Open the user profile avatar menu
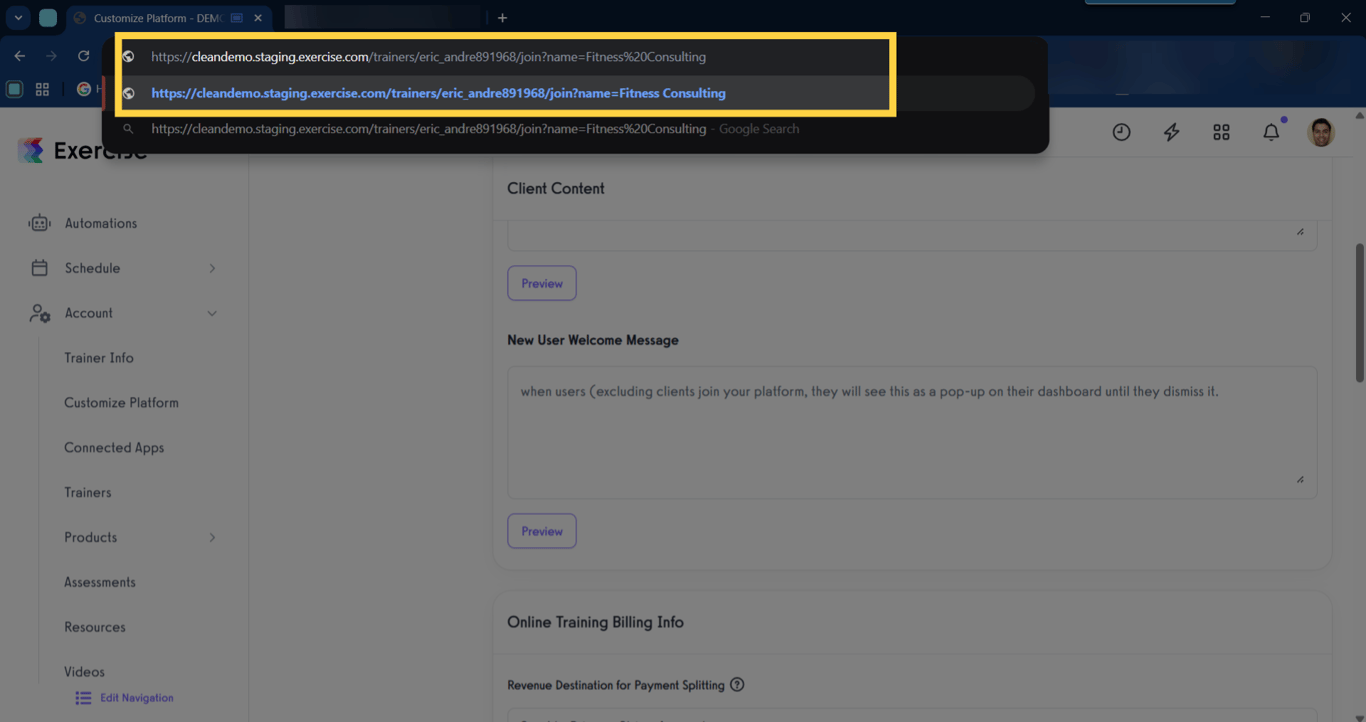Image resolution: width=1366 pixels, height=722 pixels. coord(1321,132)
